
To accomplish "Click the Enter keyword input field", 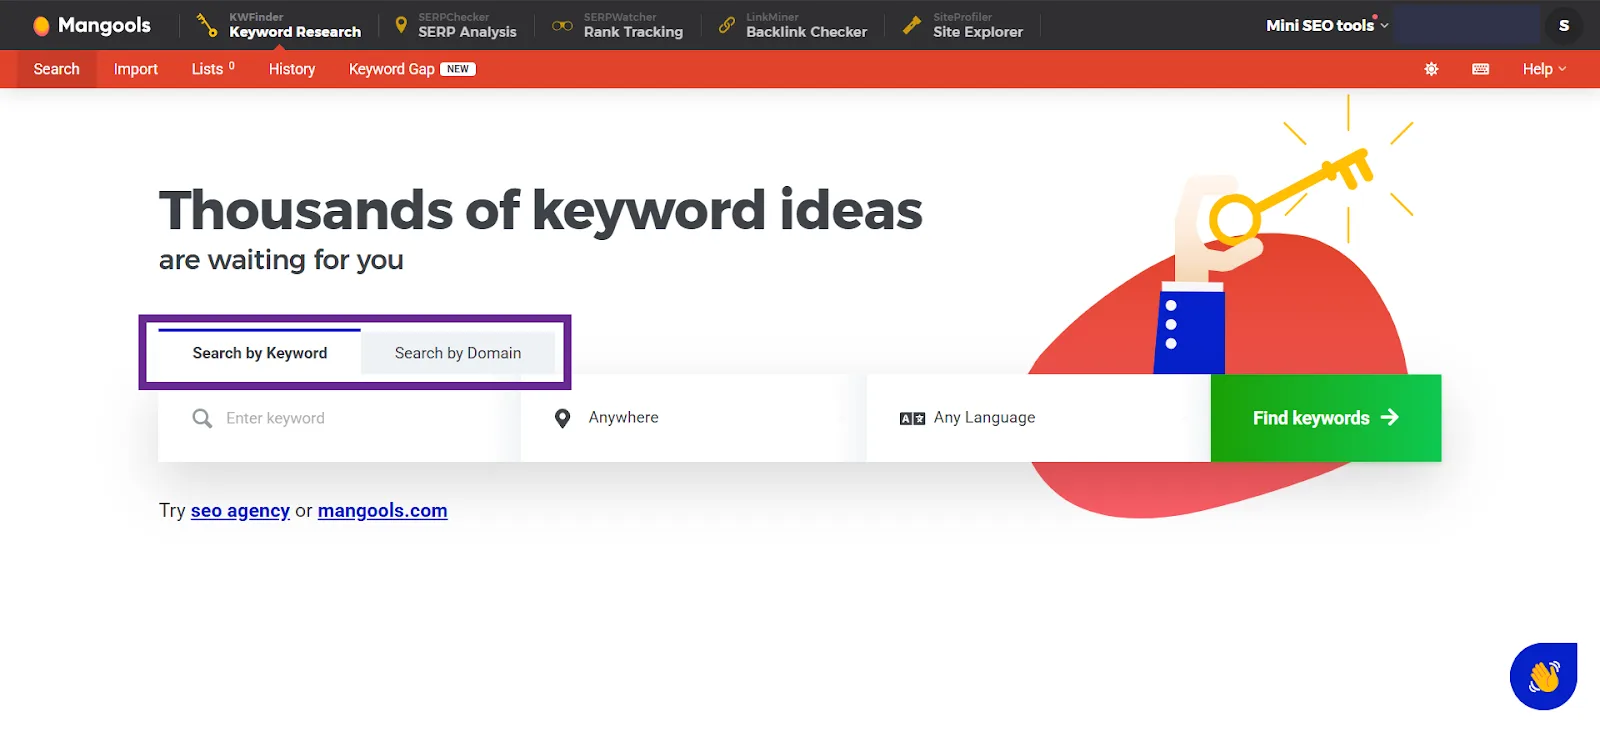I will click(339, 418).
